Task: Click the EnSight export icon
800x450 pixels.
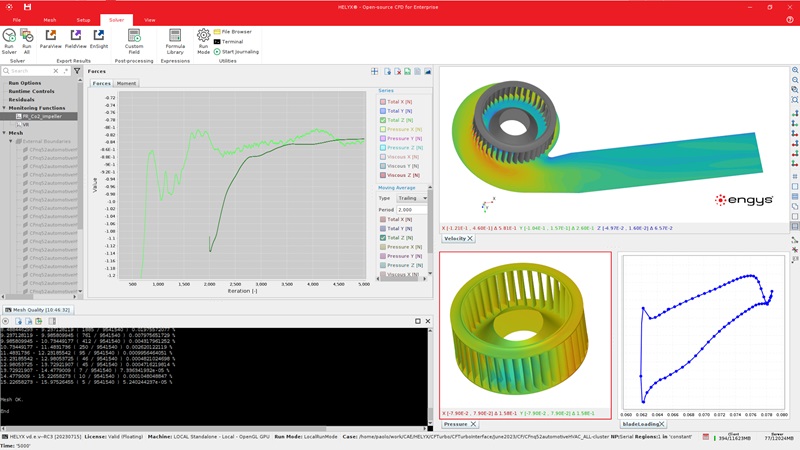Action: point(99,37)
